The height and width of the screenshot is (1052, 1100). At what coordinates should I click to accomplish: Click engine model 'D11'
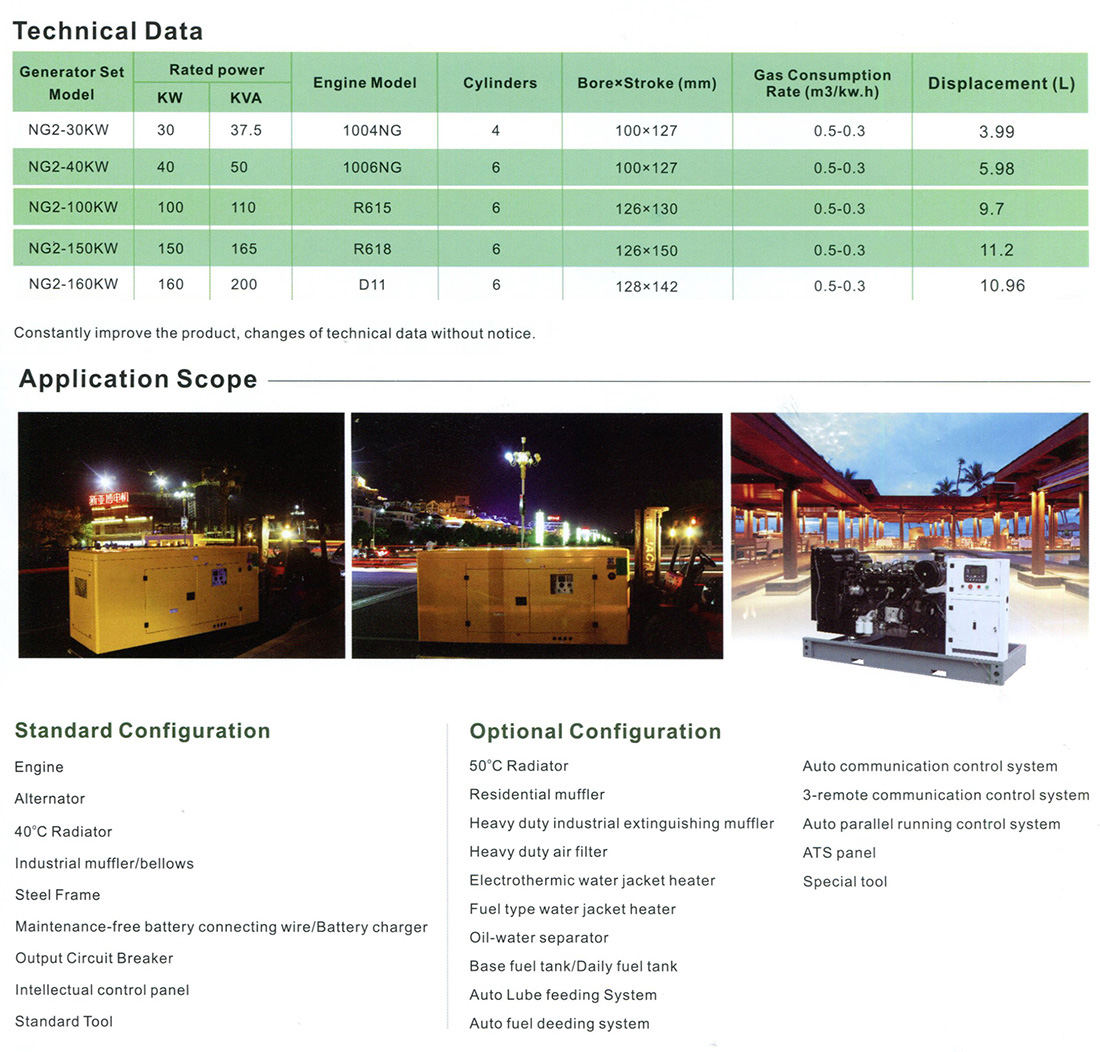pyautogui.click(x=372, y=285)
